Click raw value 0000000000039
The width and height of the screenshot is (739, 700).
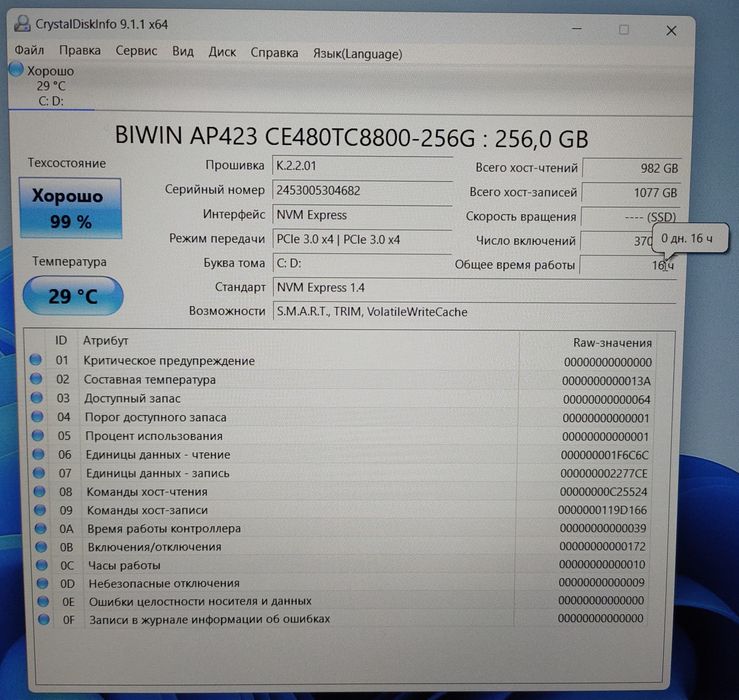point(602,528)
